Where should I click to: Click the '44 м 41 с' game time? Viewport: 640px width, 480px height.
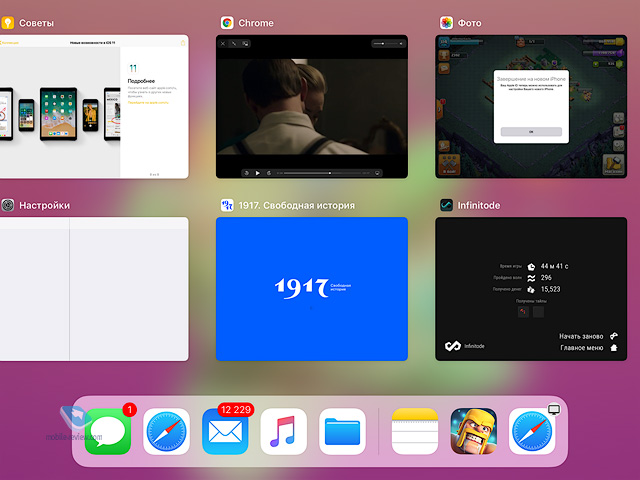coord(554,266)
